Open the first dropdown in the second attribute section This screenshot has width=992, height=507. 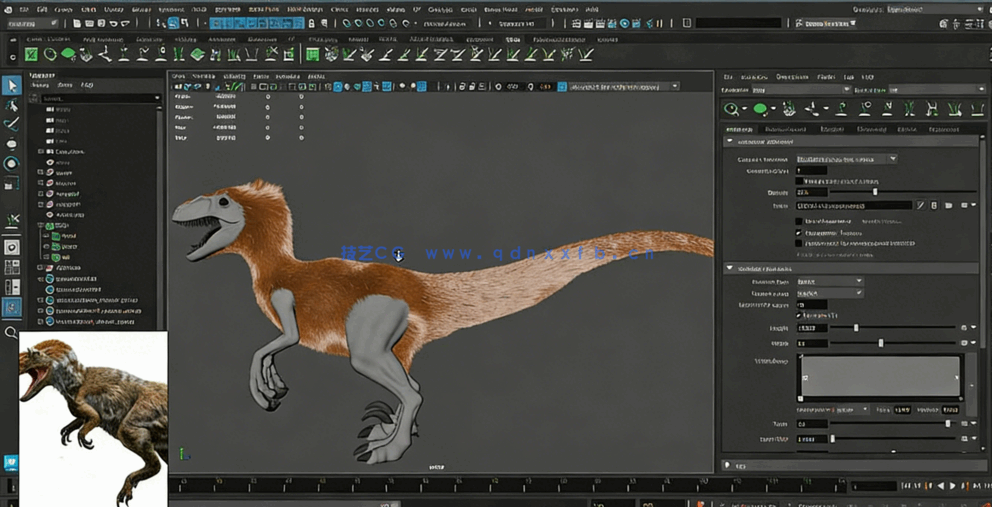[829, 282]
